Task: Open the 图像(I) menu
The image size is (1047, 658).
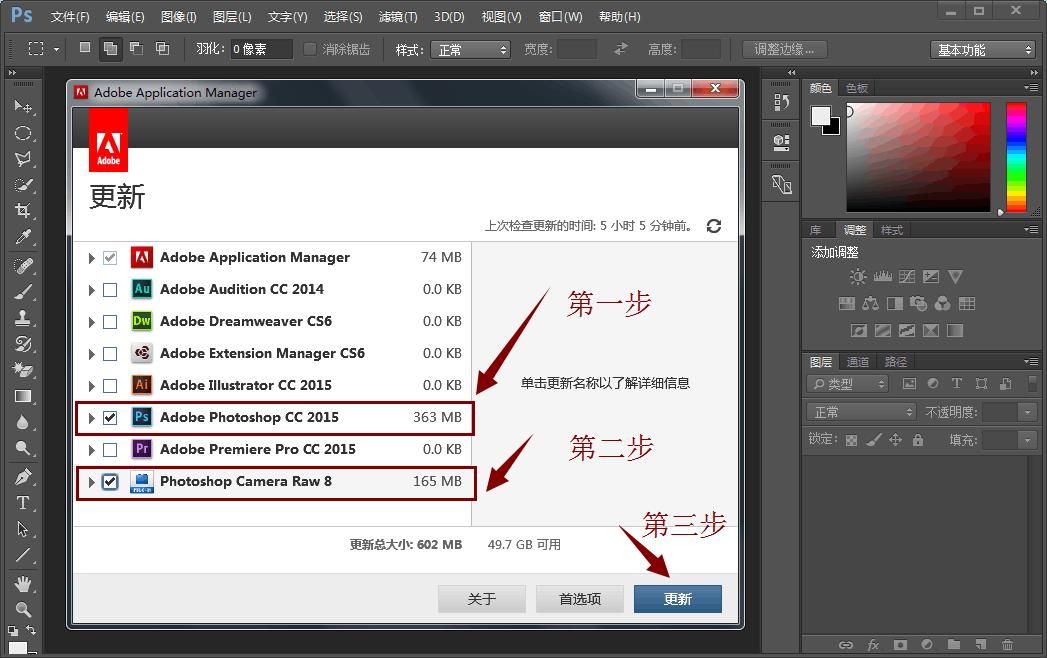Action: [179, 17]
